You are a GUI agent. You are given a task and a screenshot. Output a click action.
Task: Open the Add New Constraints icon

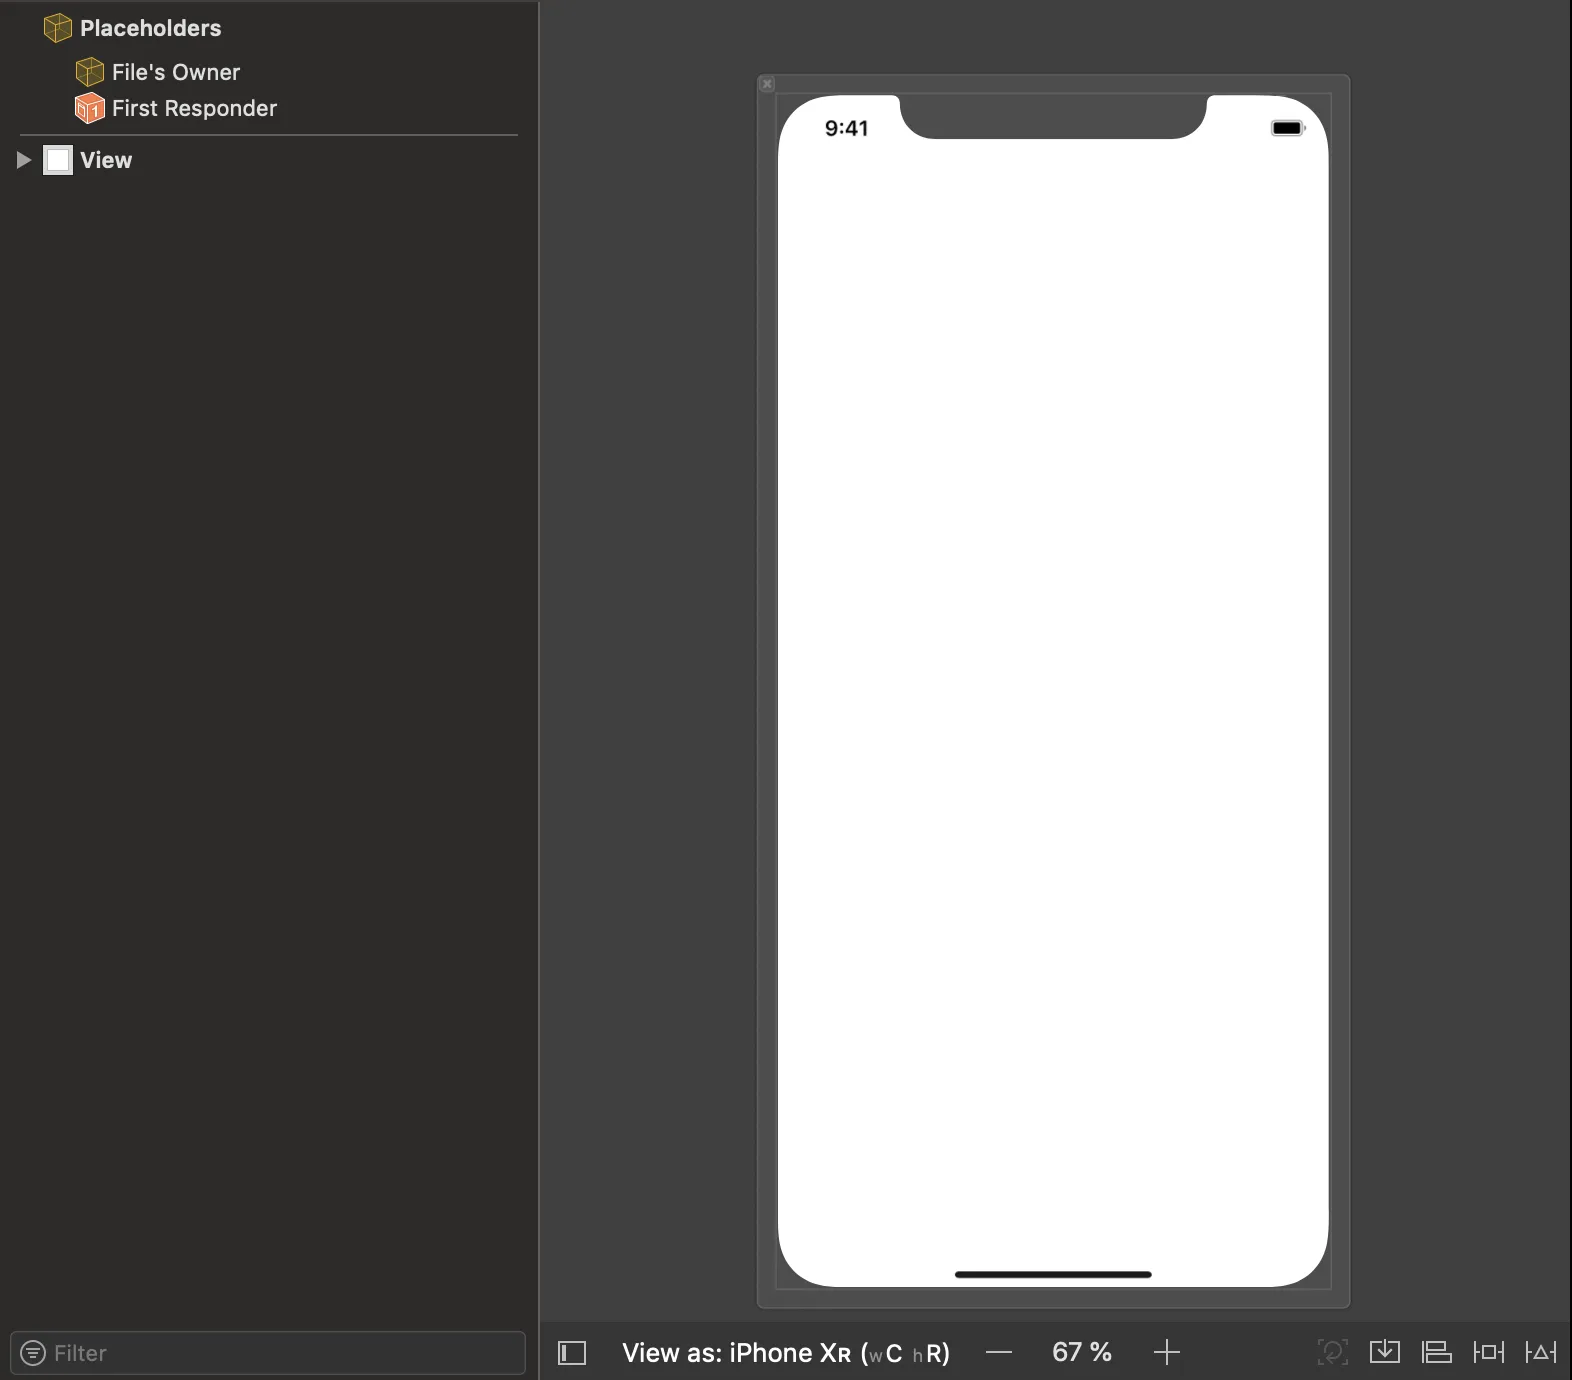pyautogui.click(x=1489, y=1353)
